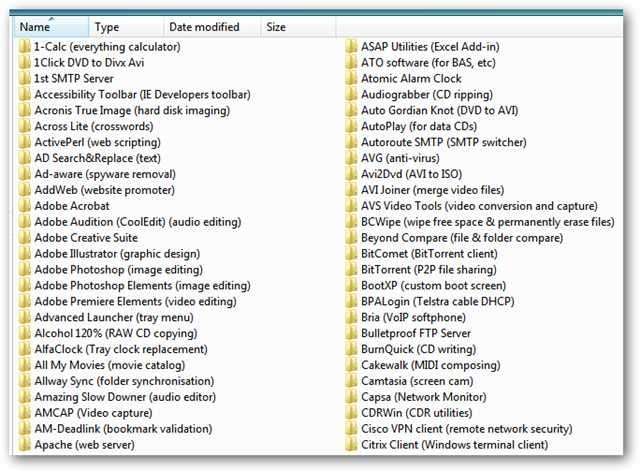
Task: Click the Across Lite folder icon
Action: (x=24, y=126)
